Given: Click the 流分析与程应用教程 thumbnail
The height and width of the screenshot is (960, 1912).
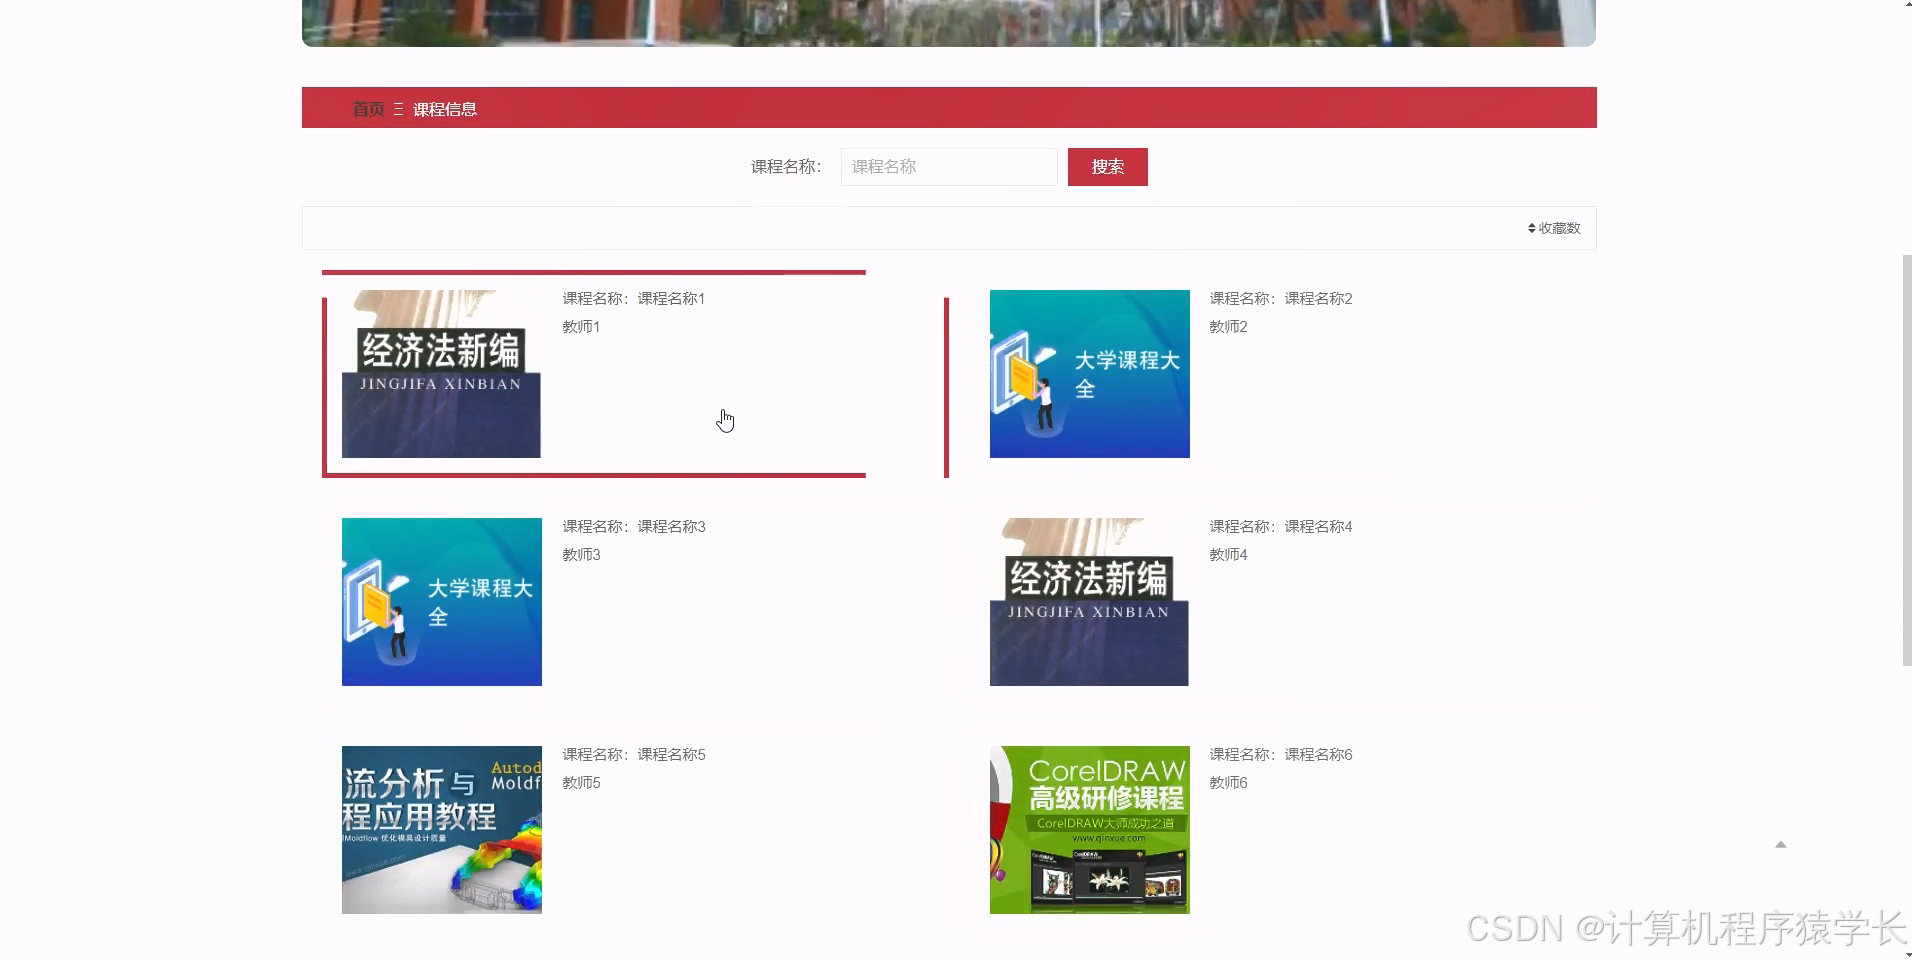Looking at the screenshot, I should 441,829.
